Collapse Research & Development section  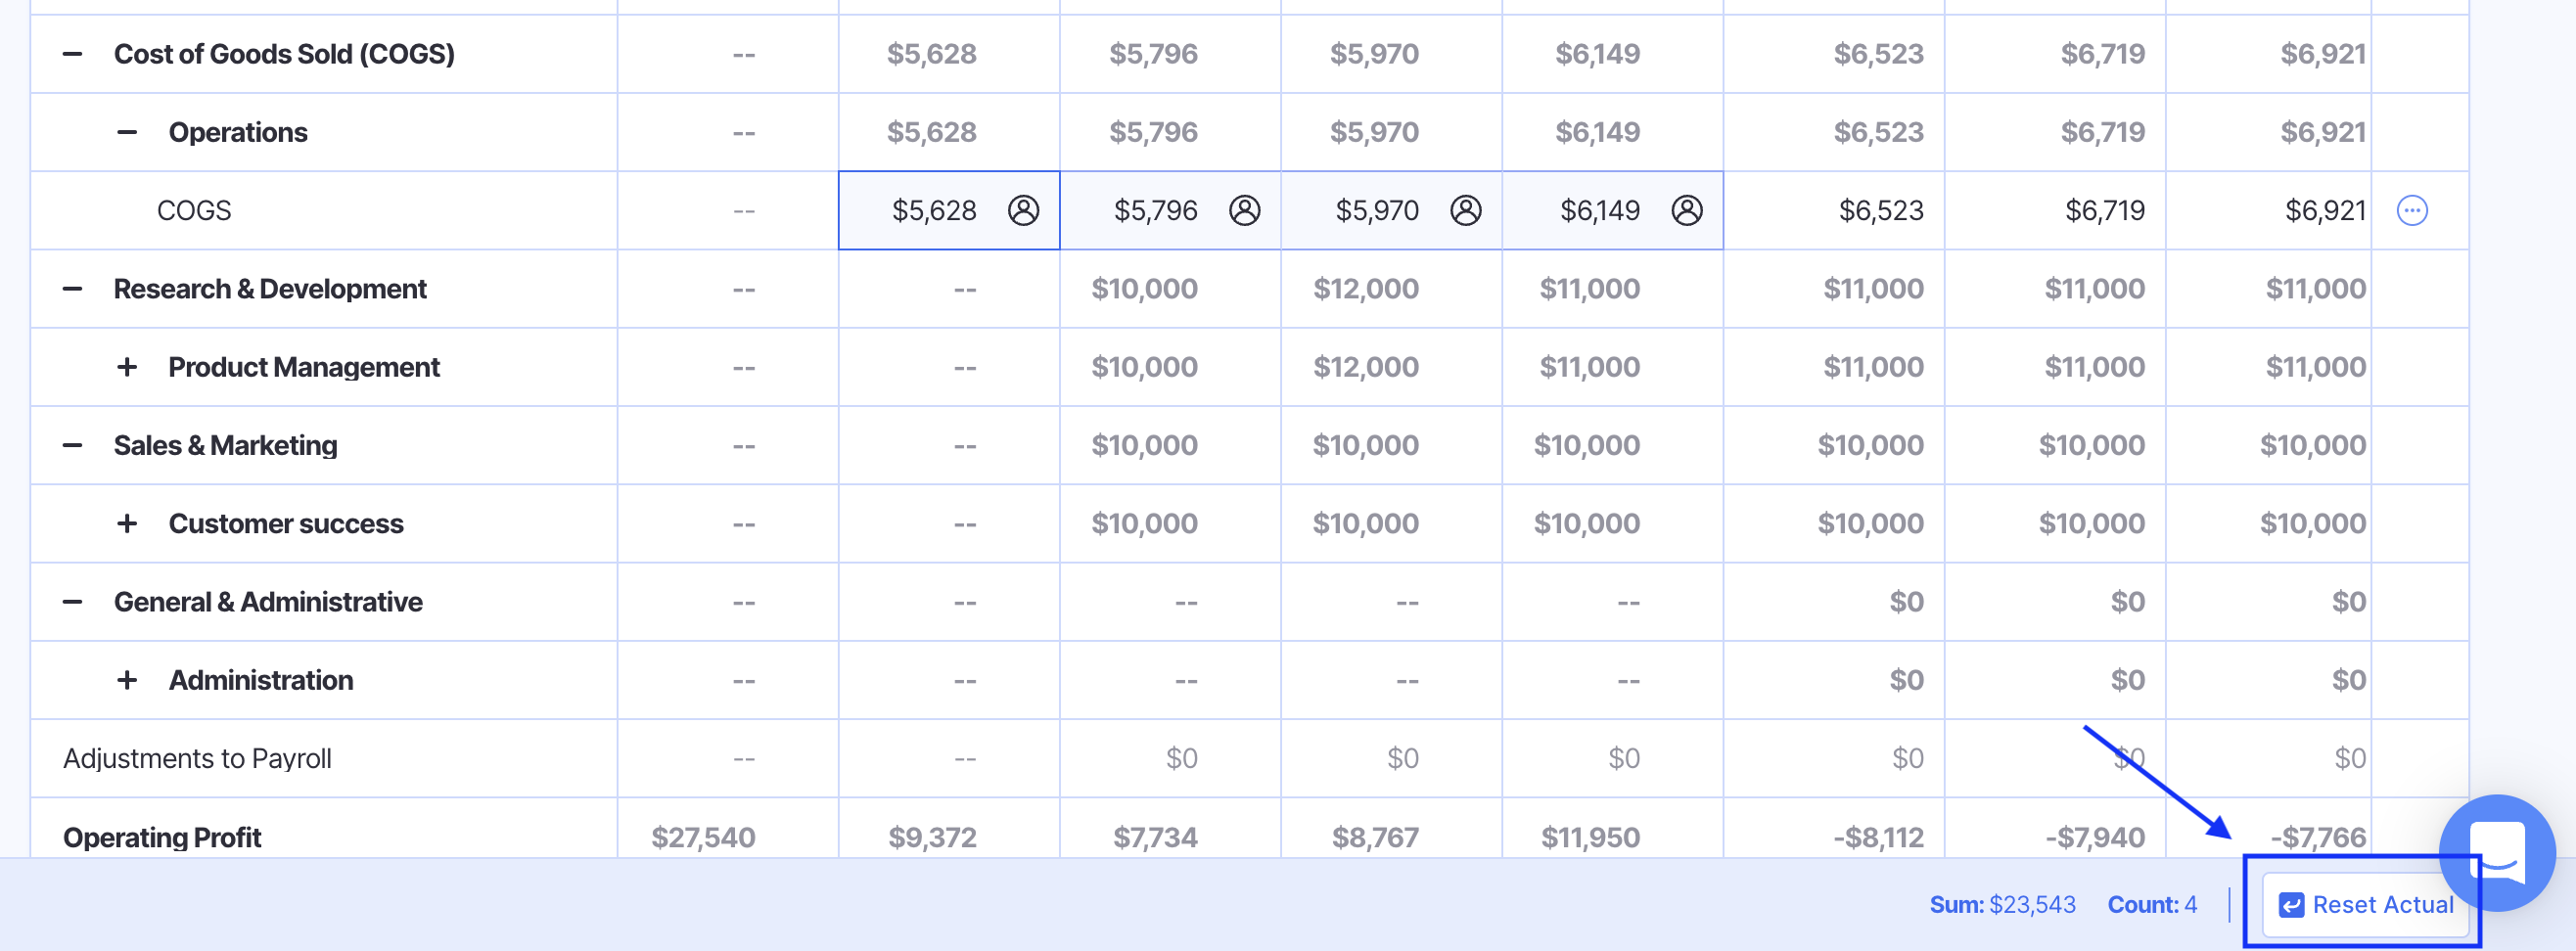[72, 289]
